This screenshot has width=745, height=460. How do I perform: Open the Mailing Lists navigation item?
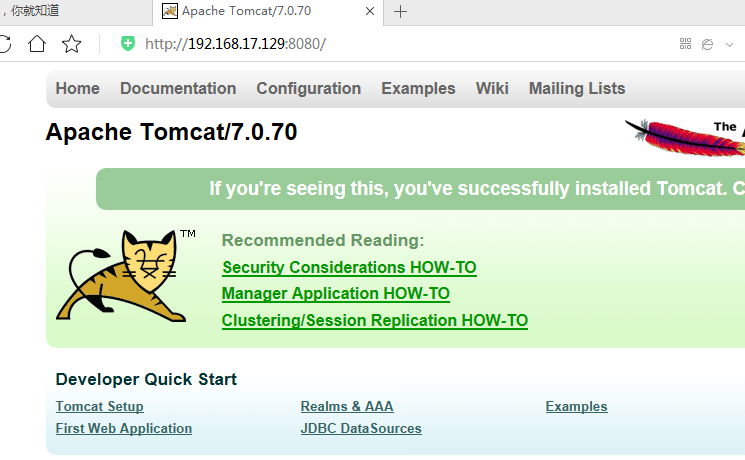click(x=577, y=88)
